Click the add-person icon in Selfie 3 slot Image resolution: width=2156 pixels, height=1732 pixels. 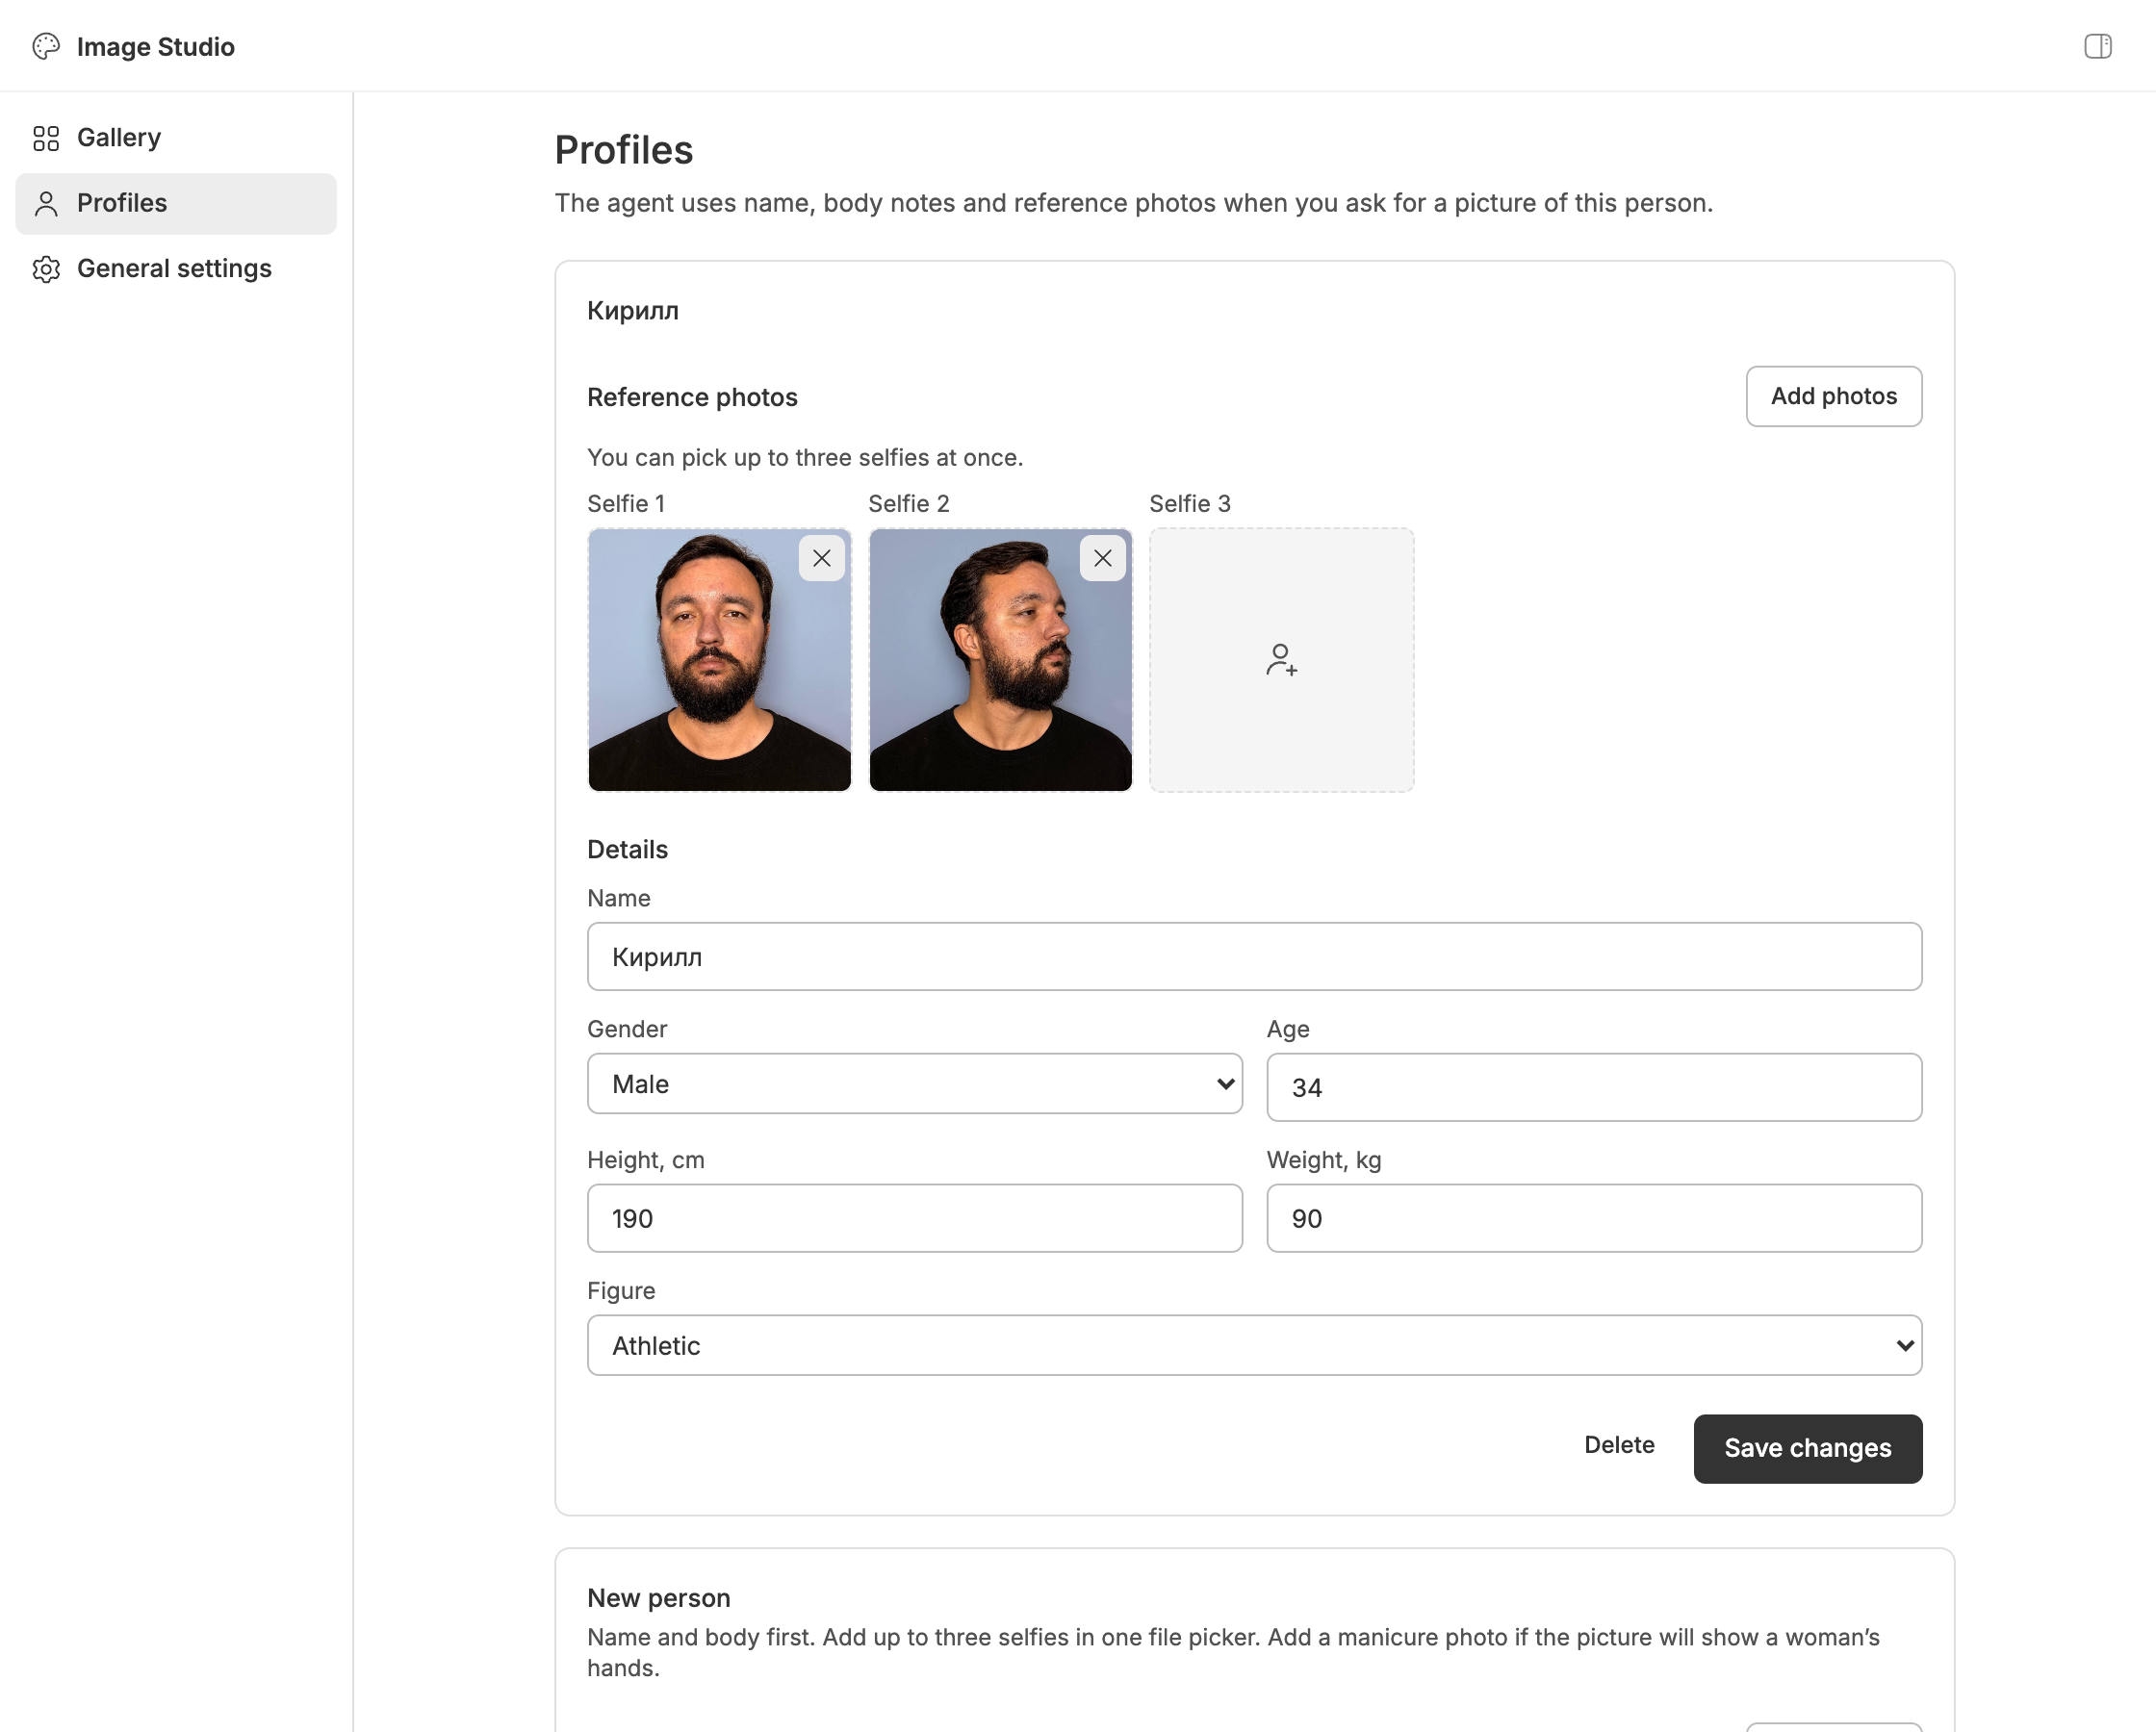pos(1281,660)
